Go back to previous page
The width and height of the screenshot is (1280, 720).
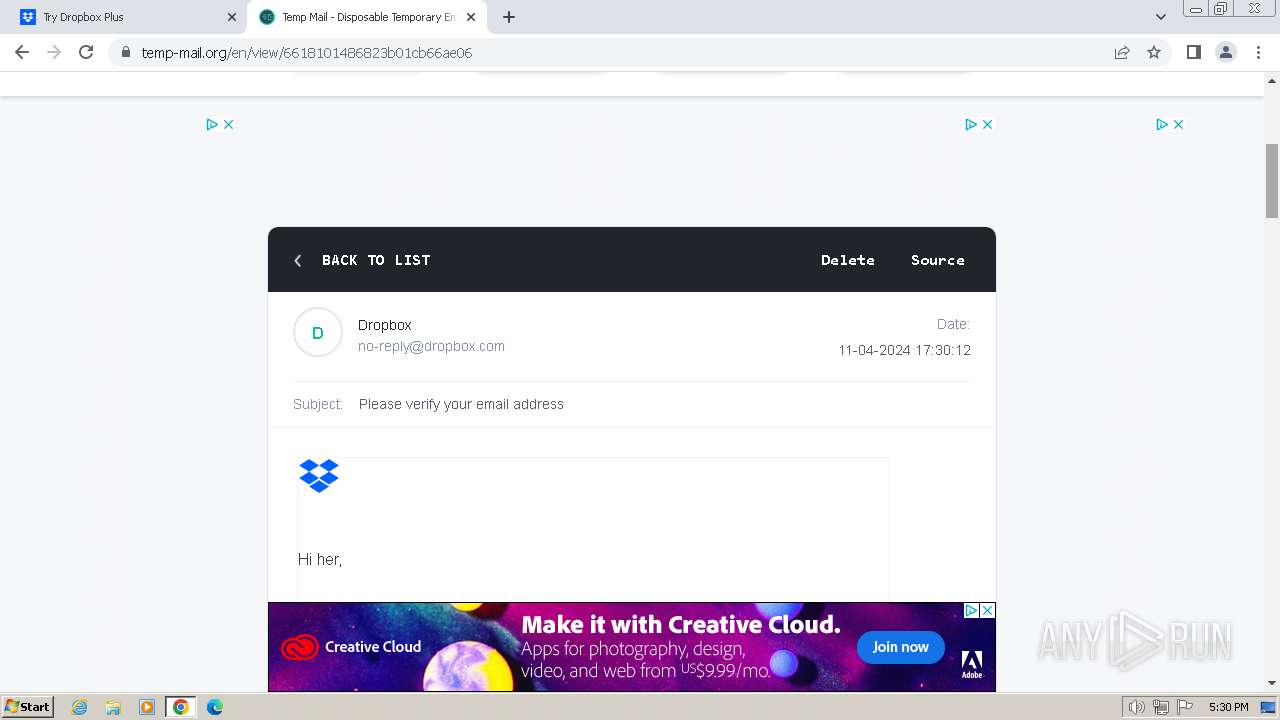point(22,52)
